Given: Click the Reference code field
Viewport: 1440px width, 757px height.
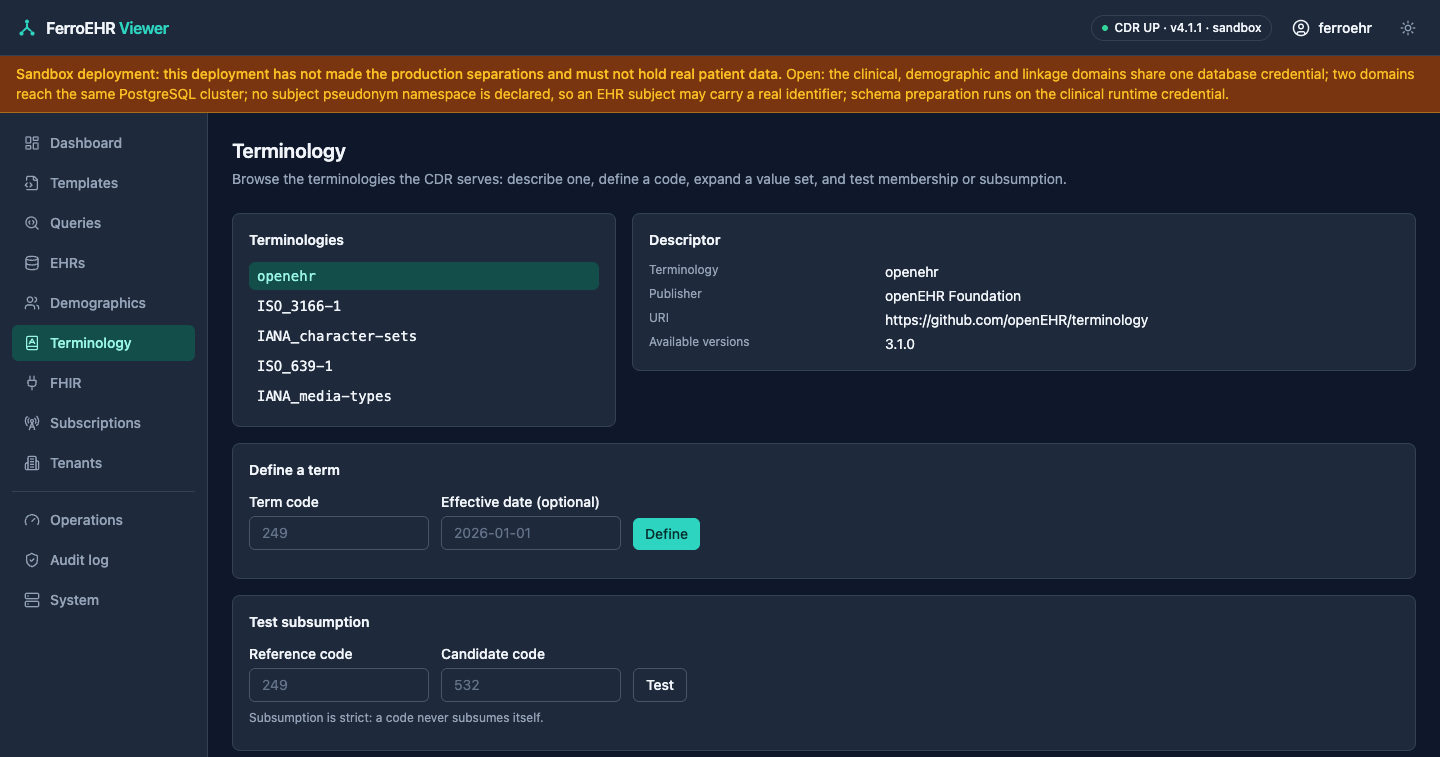Looking at the screenshot, I should click(339, 685).
